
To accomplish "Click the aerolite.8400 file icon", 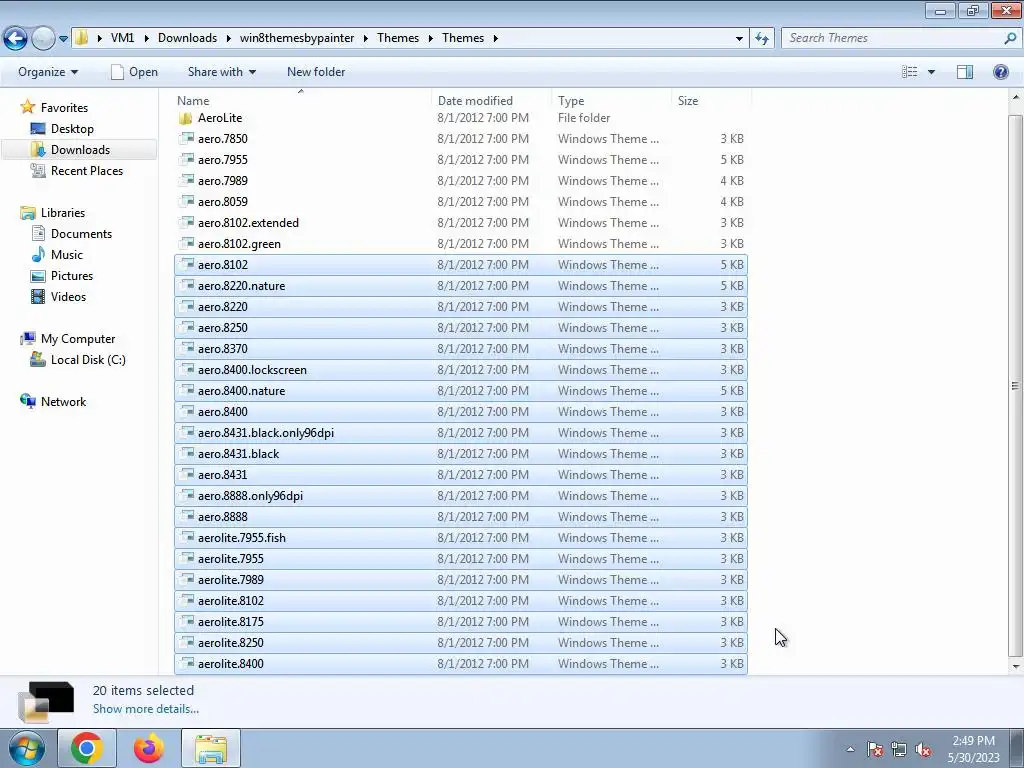I will tap(186, 664).
